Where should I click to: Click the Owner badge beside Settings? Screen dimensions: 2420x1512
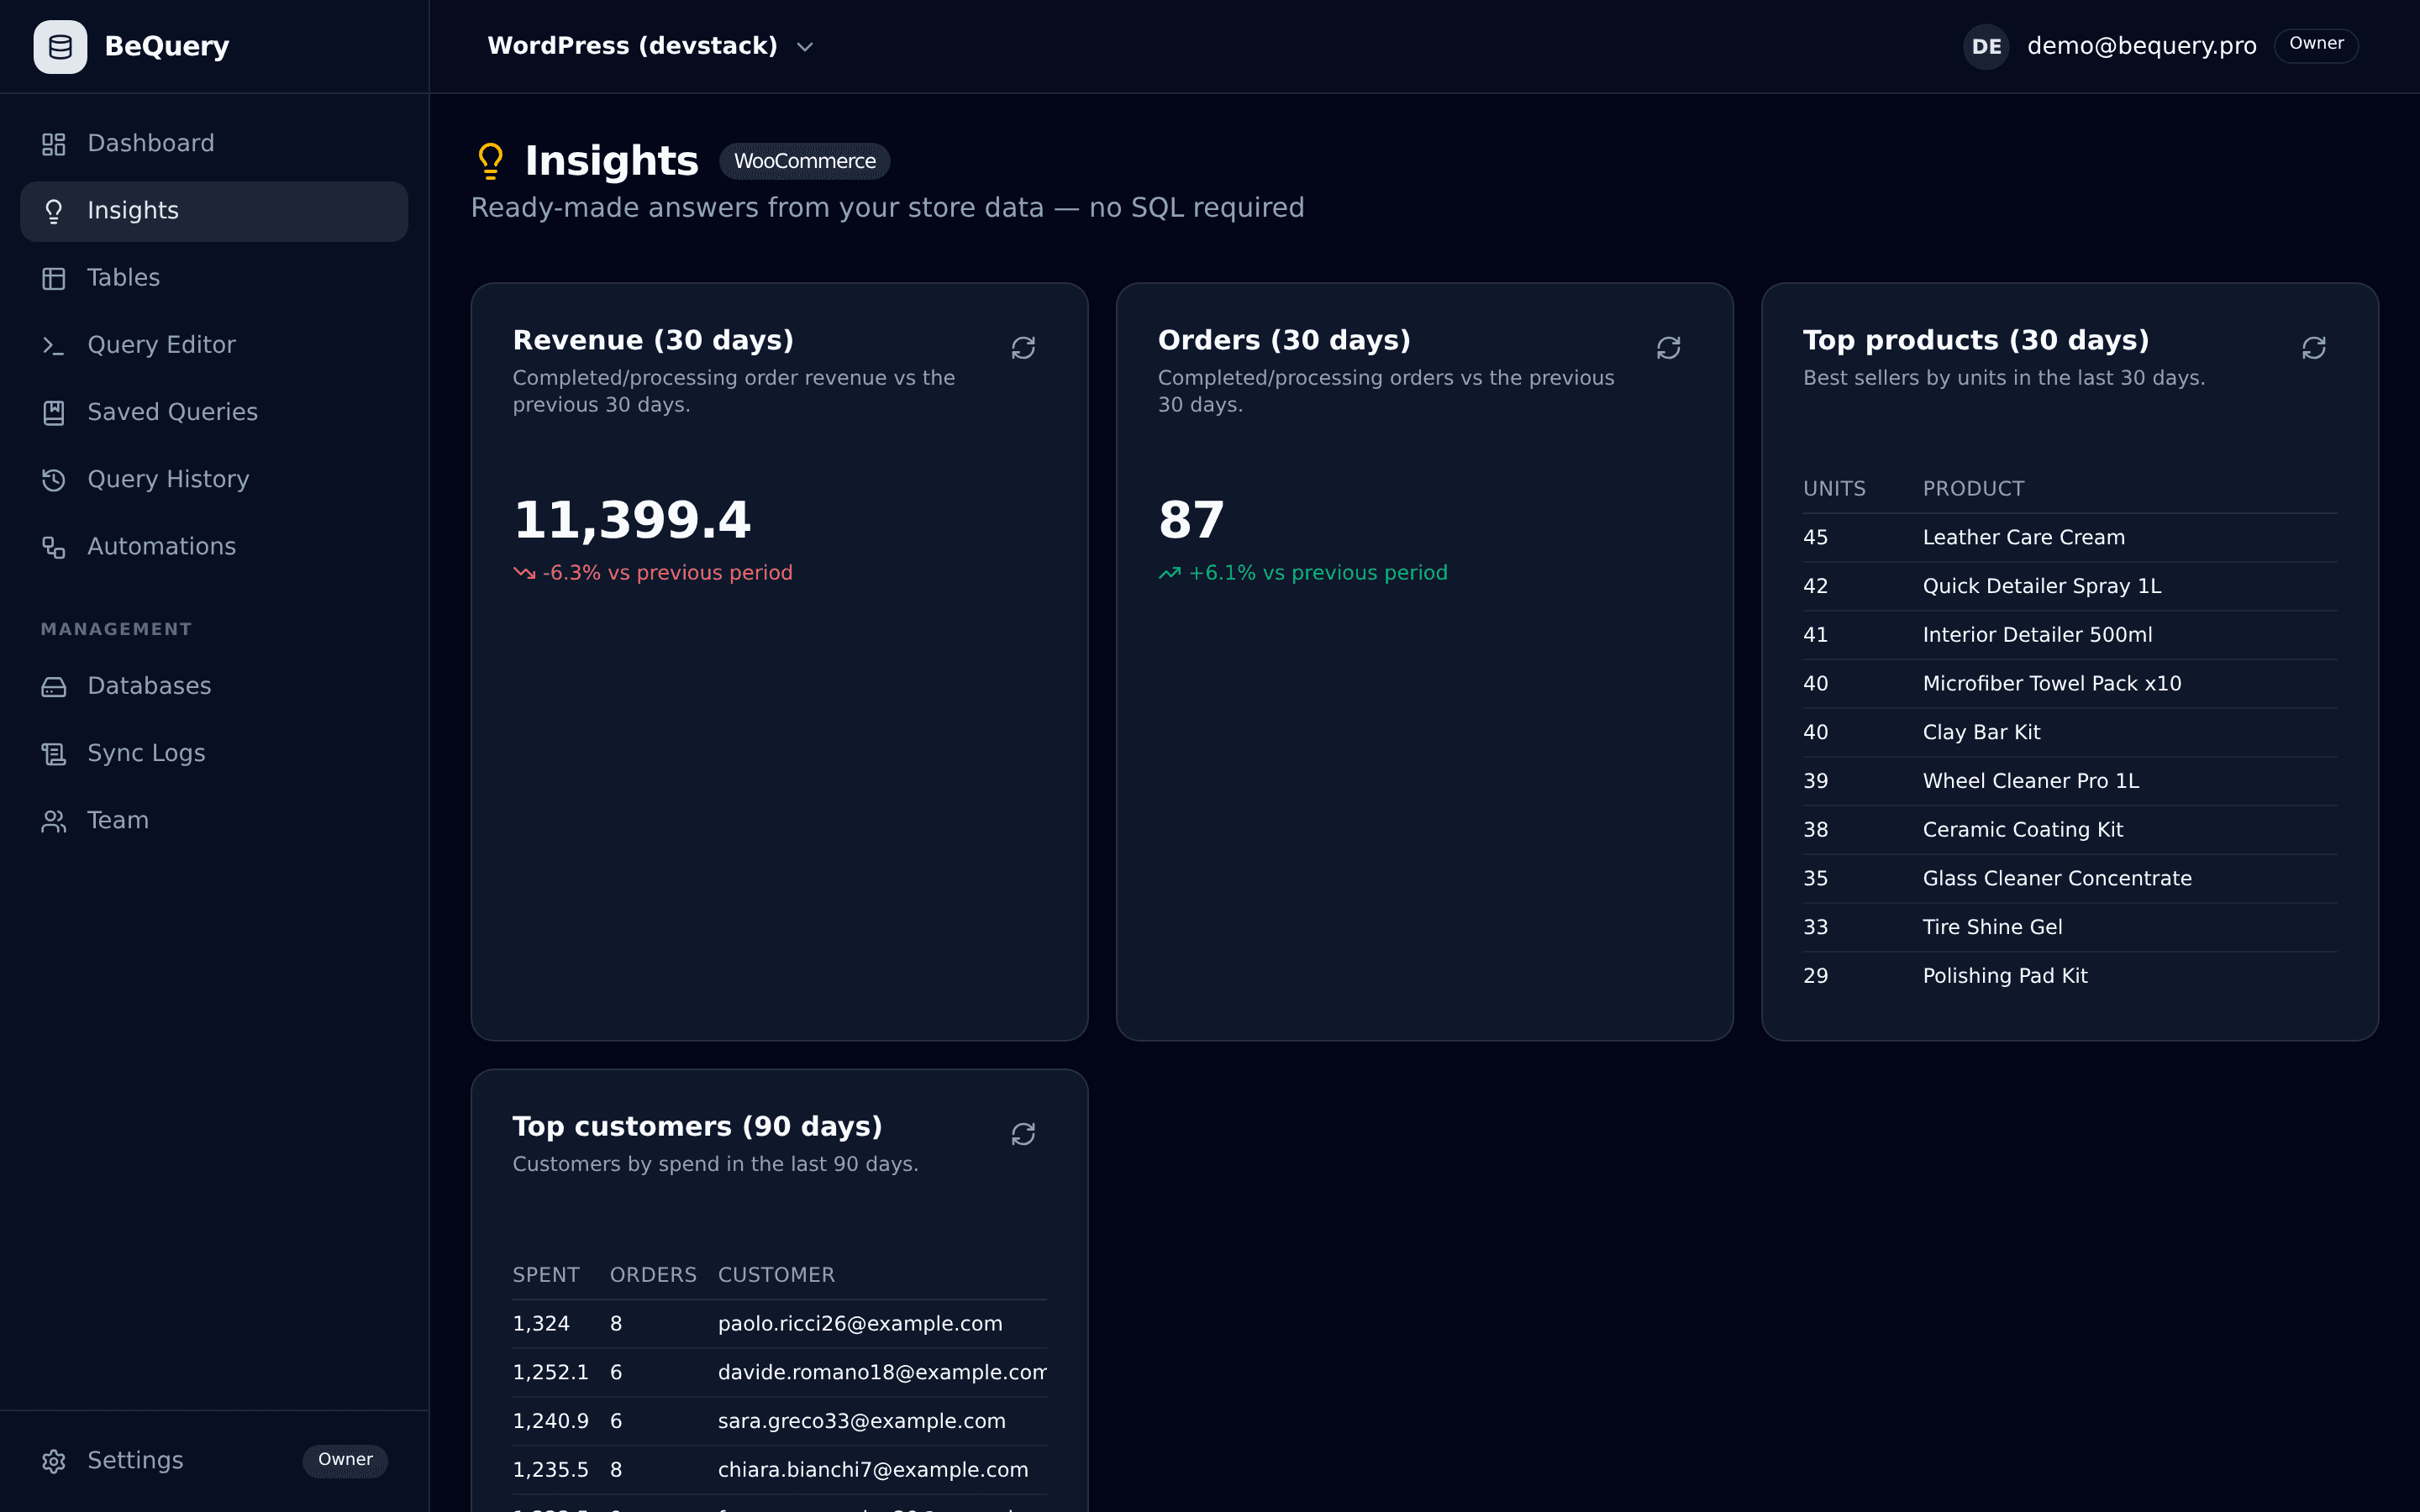(x=345, y=1460)
